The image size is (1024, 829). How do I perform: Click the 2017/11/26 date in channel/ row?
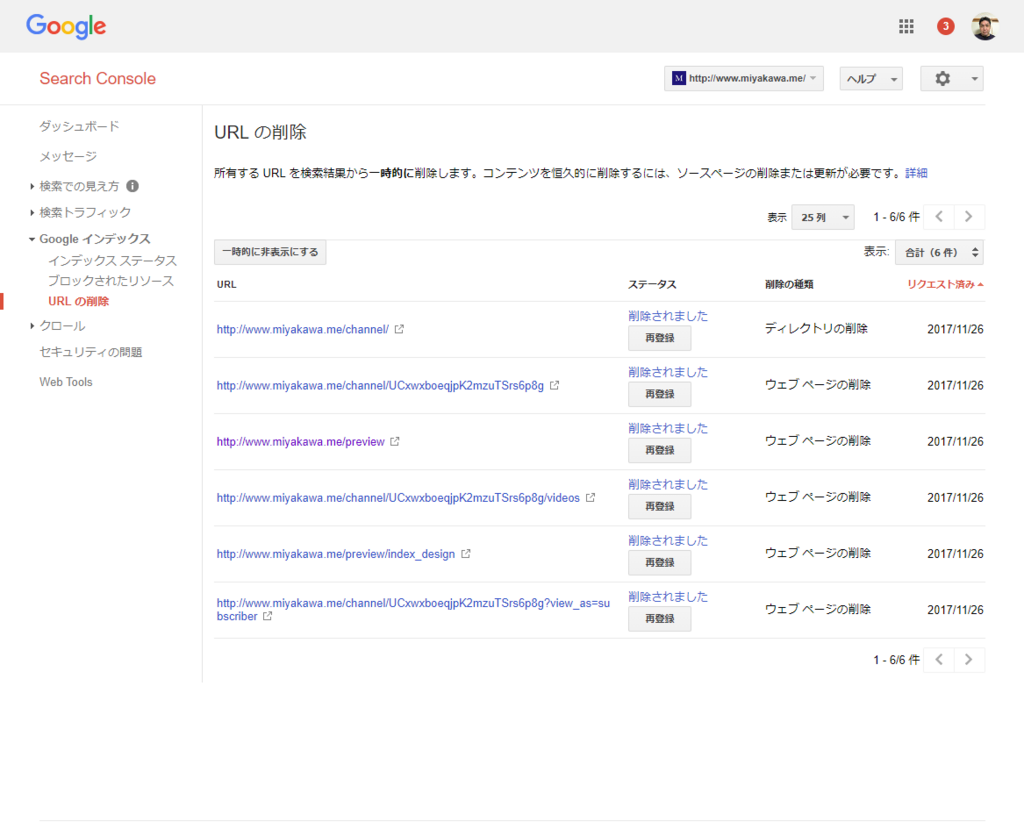955,329
